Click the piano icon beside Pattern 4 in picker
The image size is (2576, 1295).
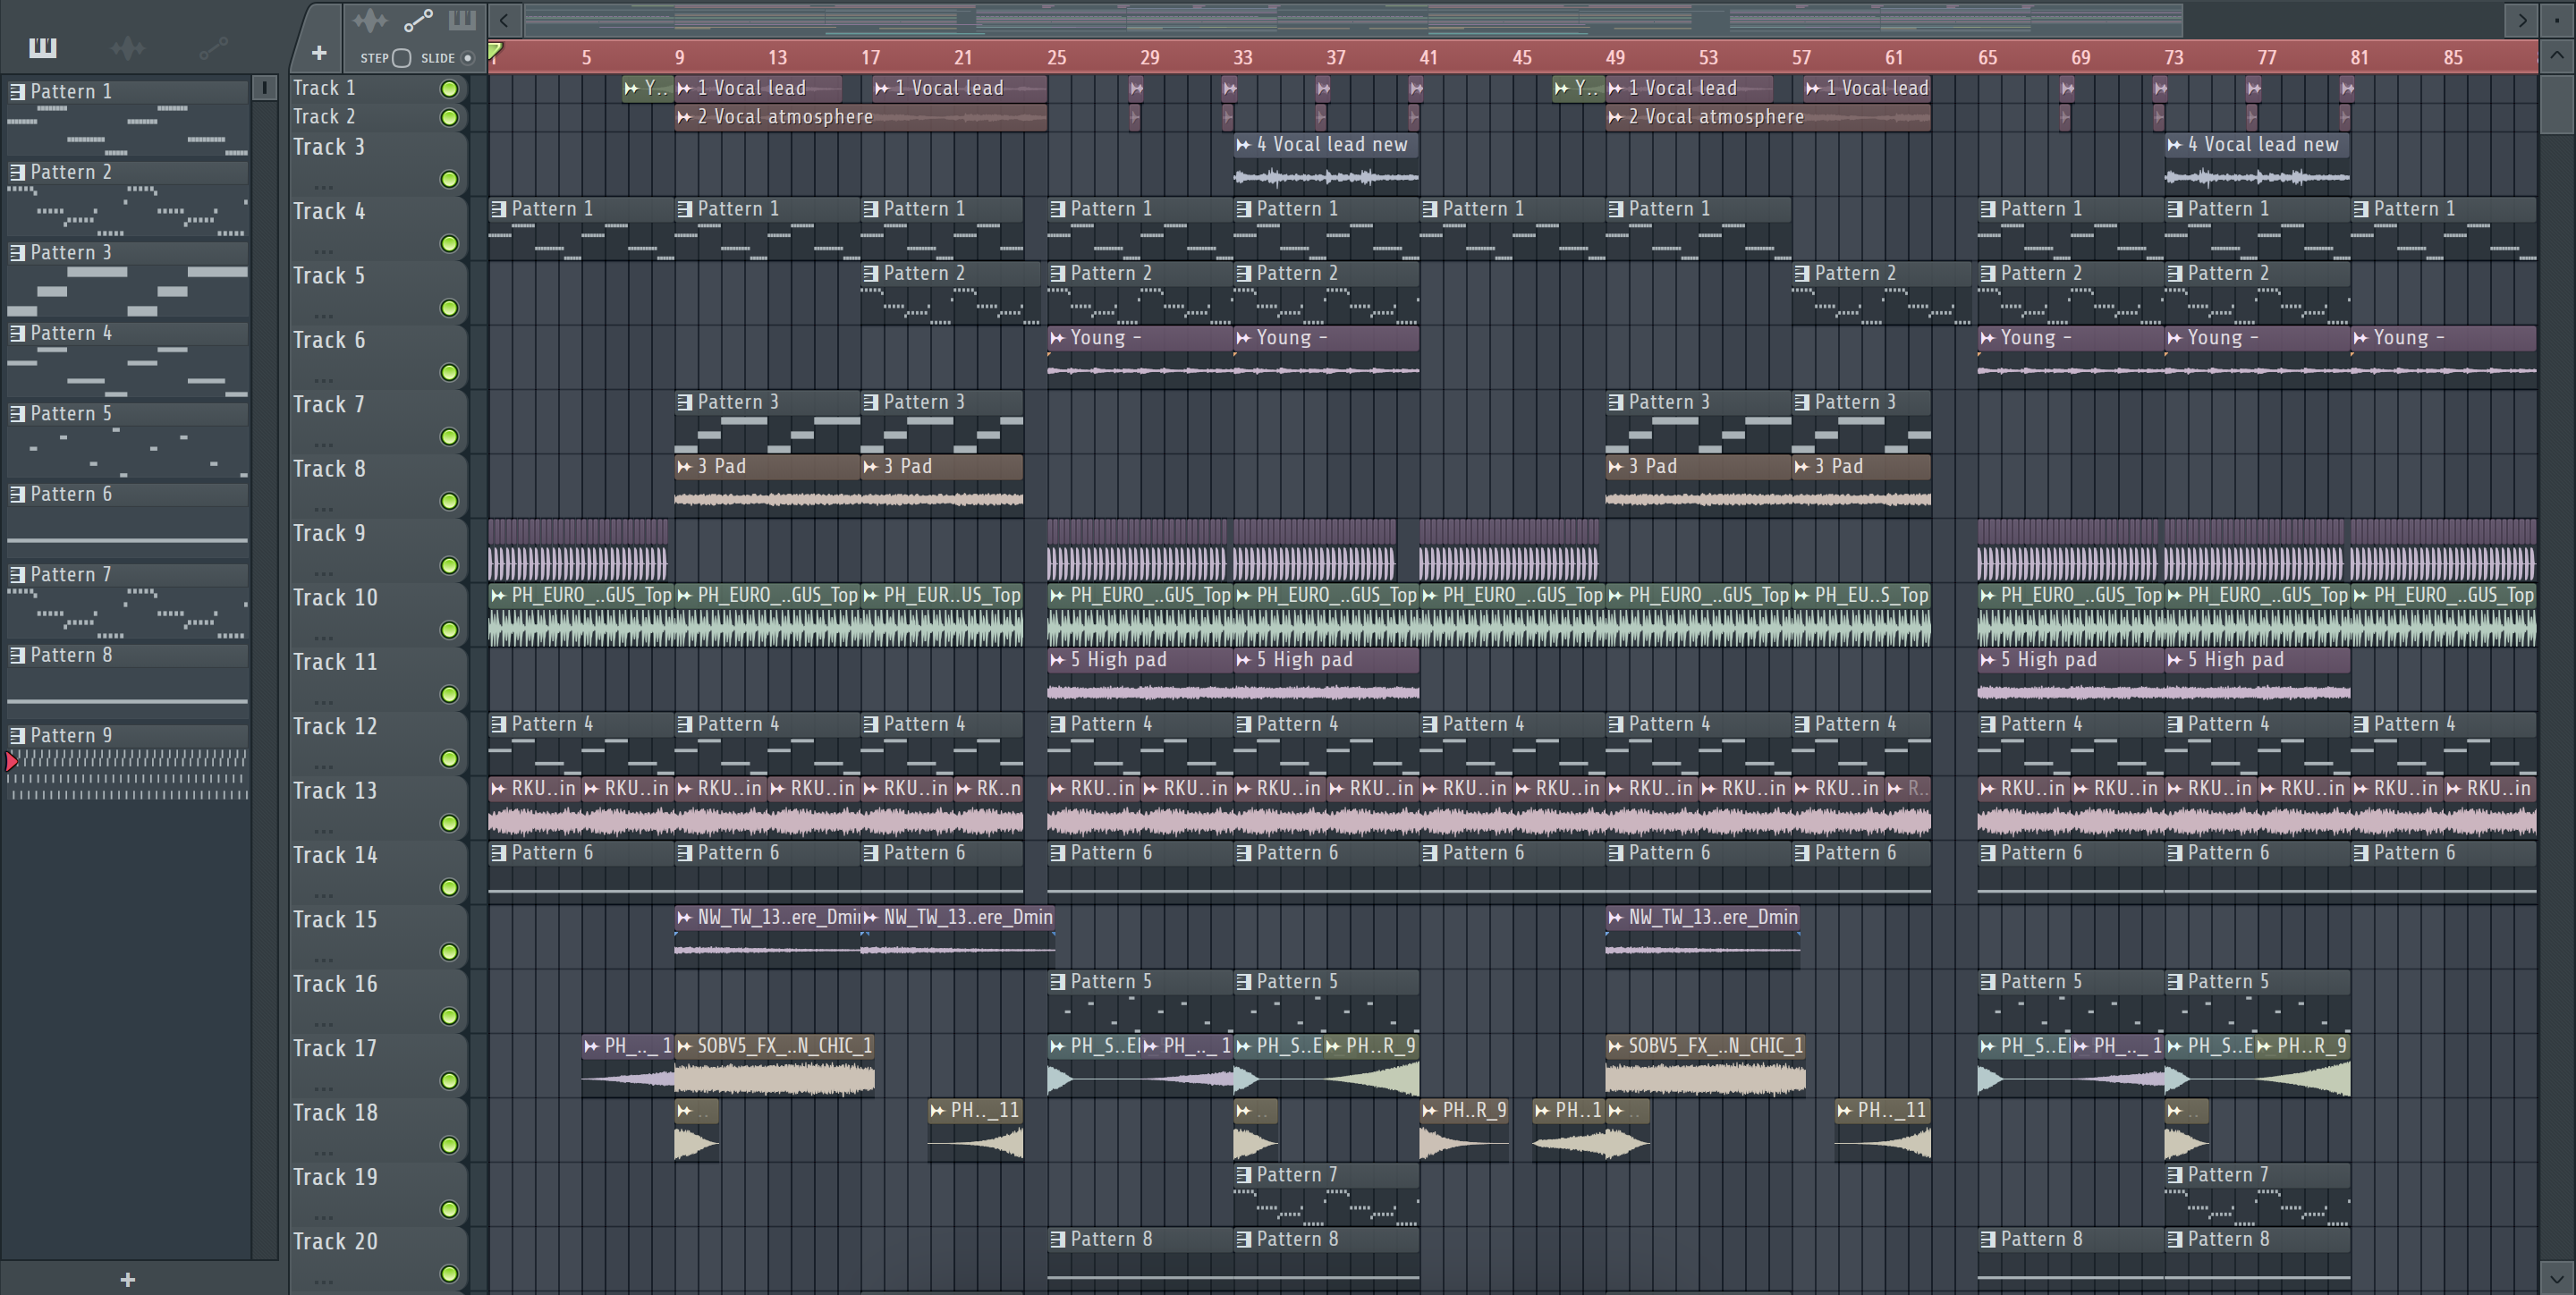17,333
